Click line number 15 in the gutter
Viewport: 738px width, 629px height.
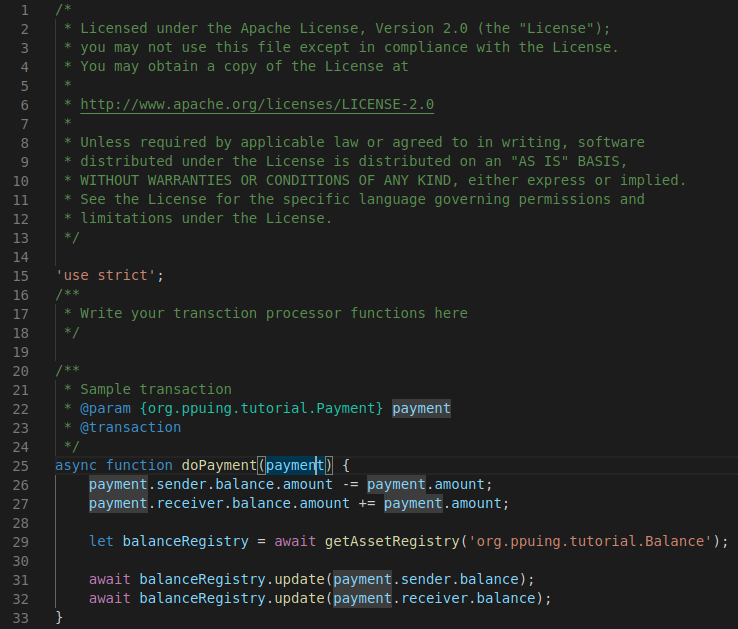pyautogui.click(x=21, y=276)
